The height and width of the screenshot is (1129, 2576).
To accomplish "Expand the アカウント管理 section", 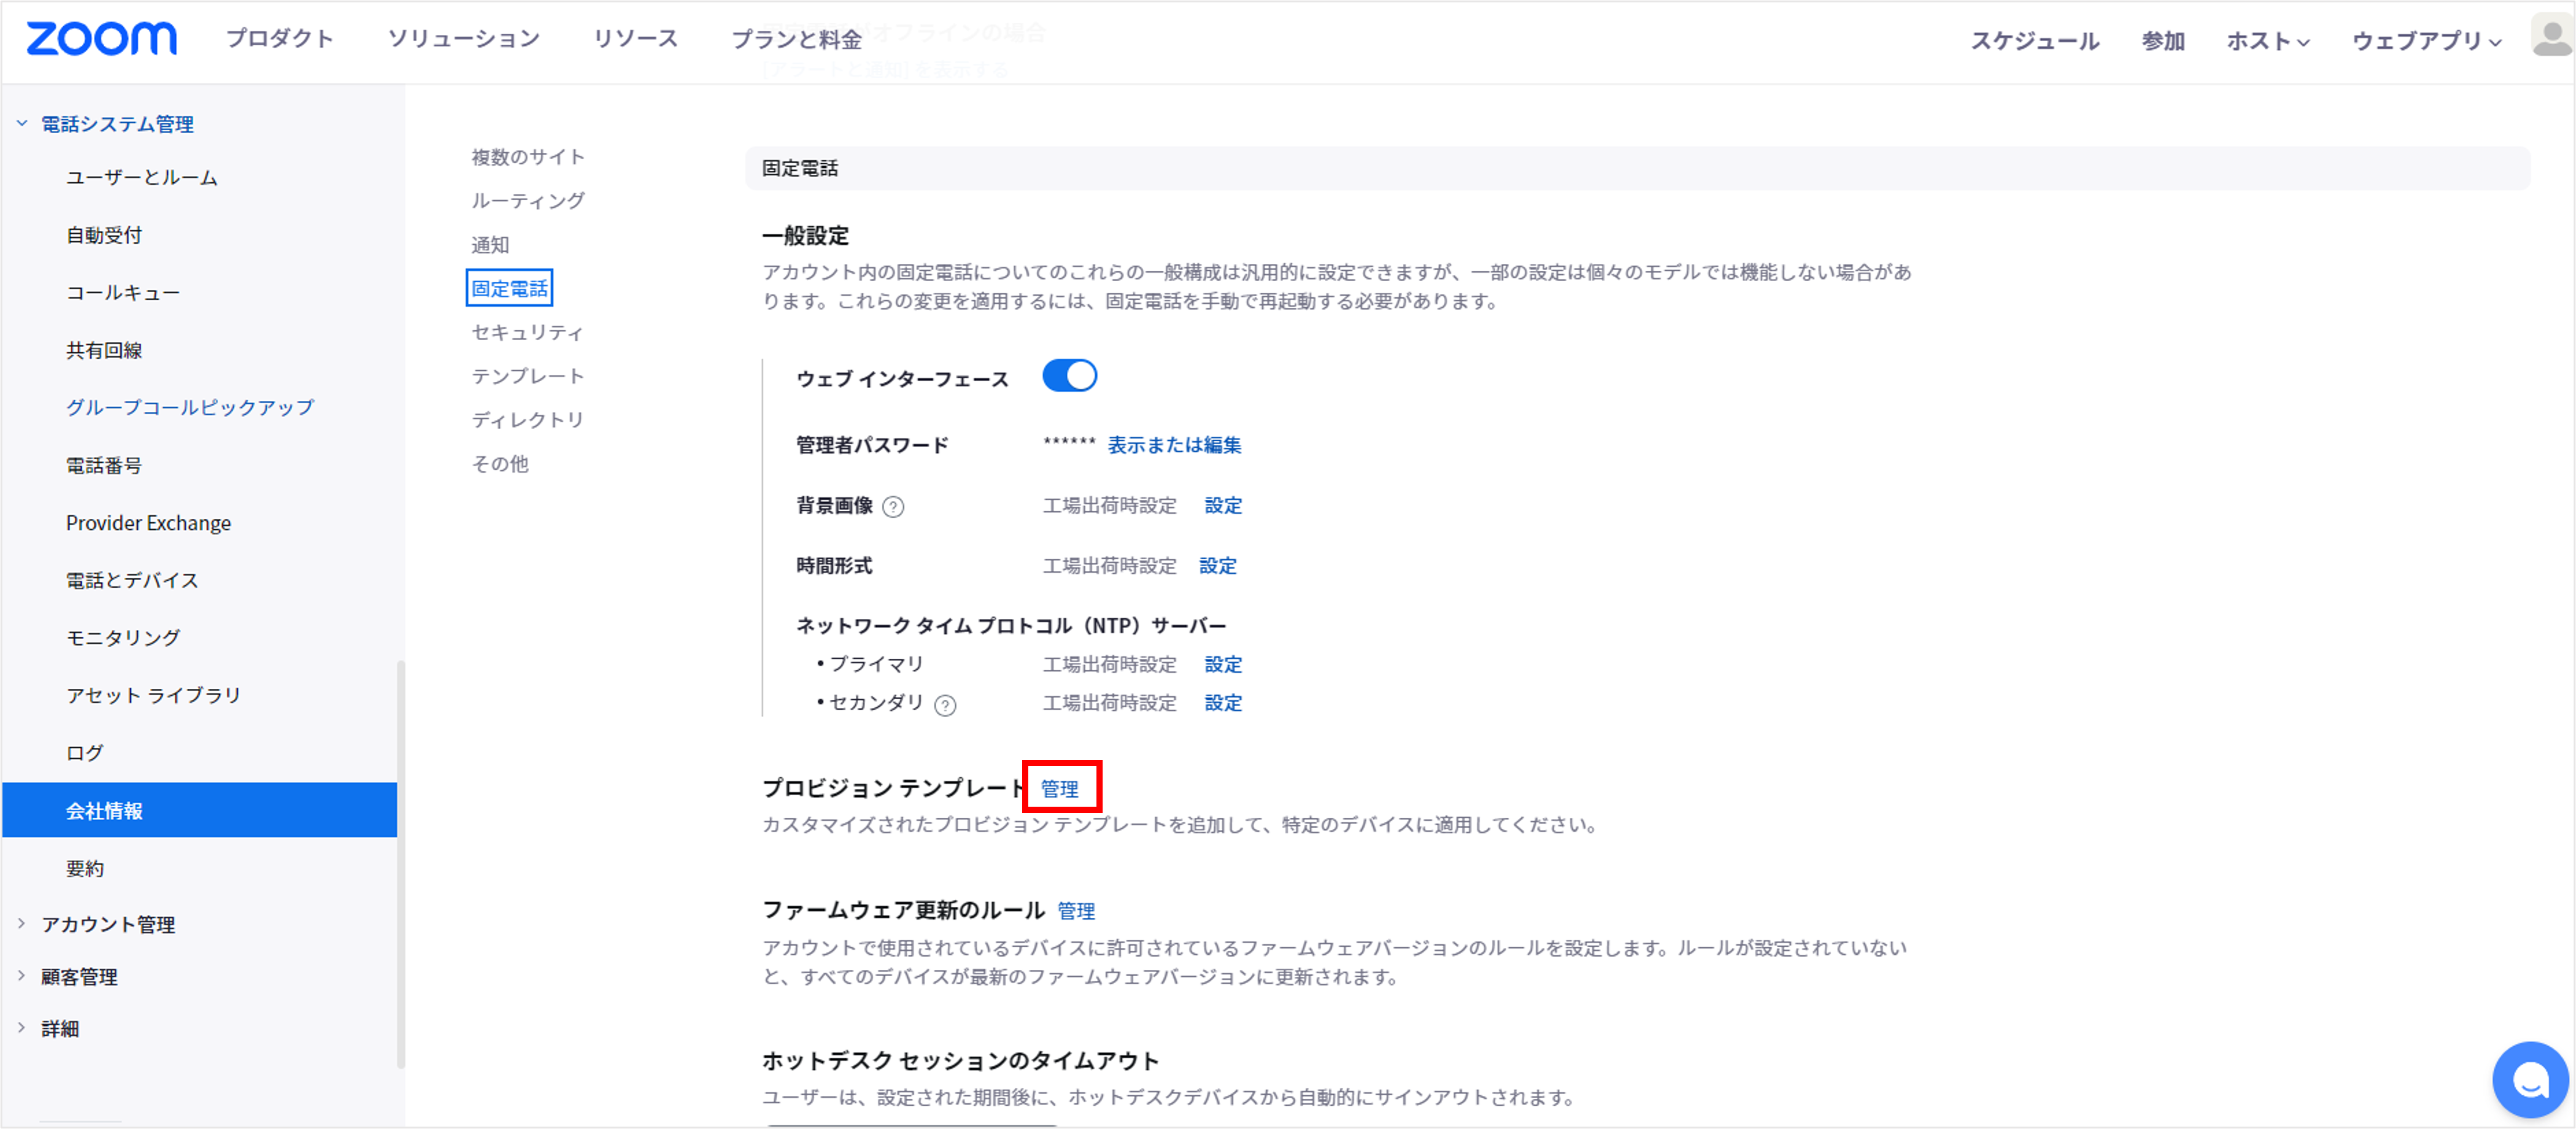I will point(21,924).
